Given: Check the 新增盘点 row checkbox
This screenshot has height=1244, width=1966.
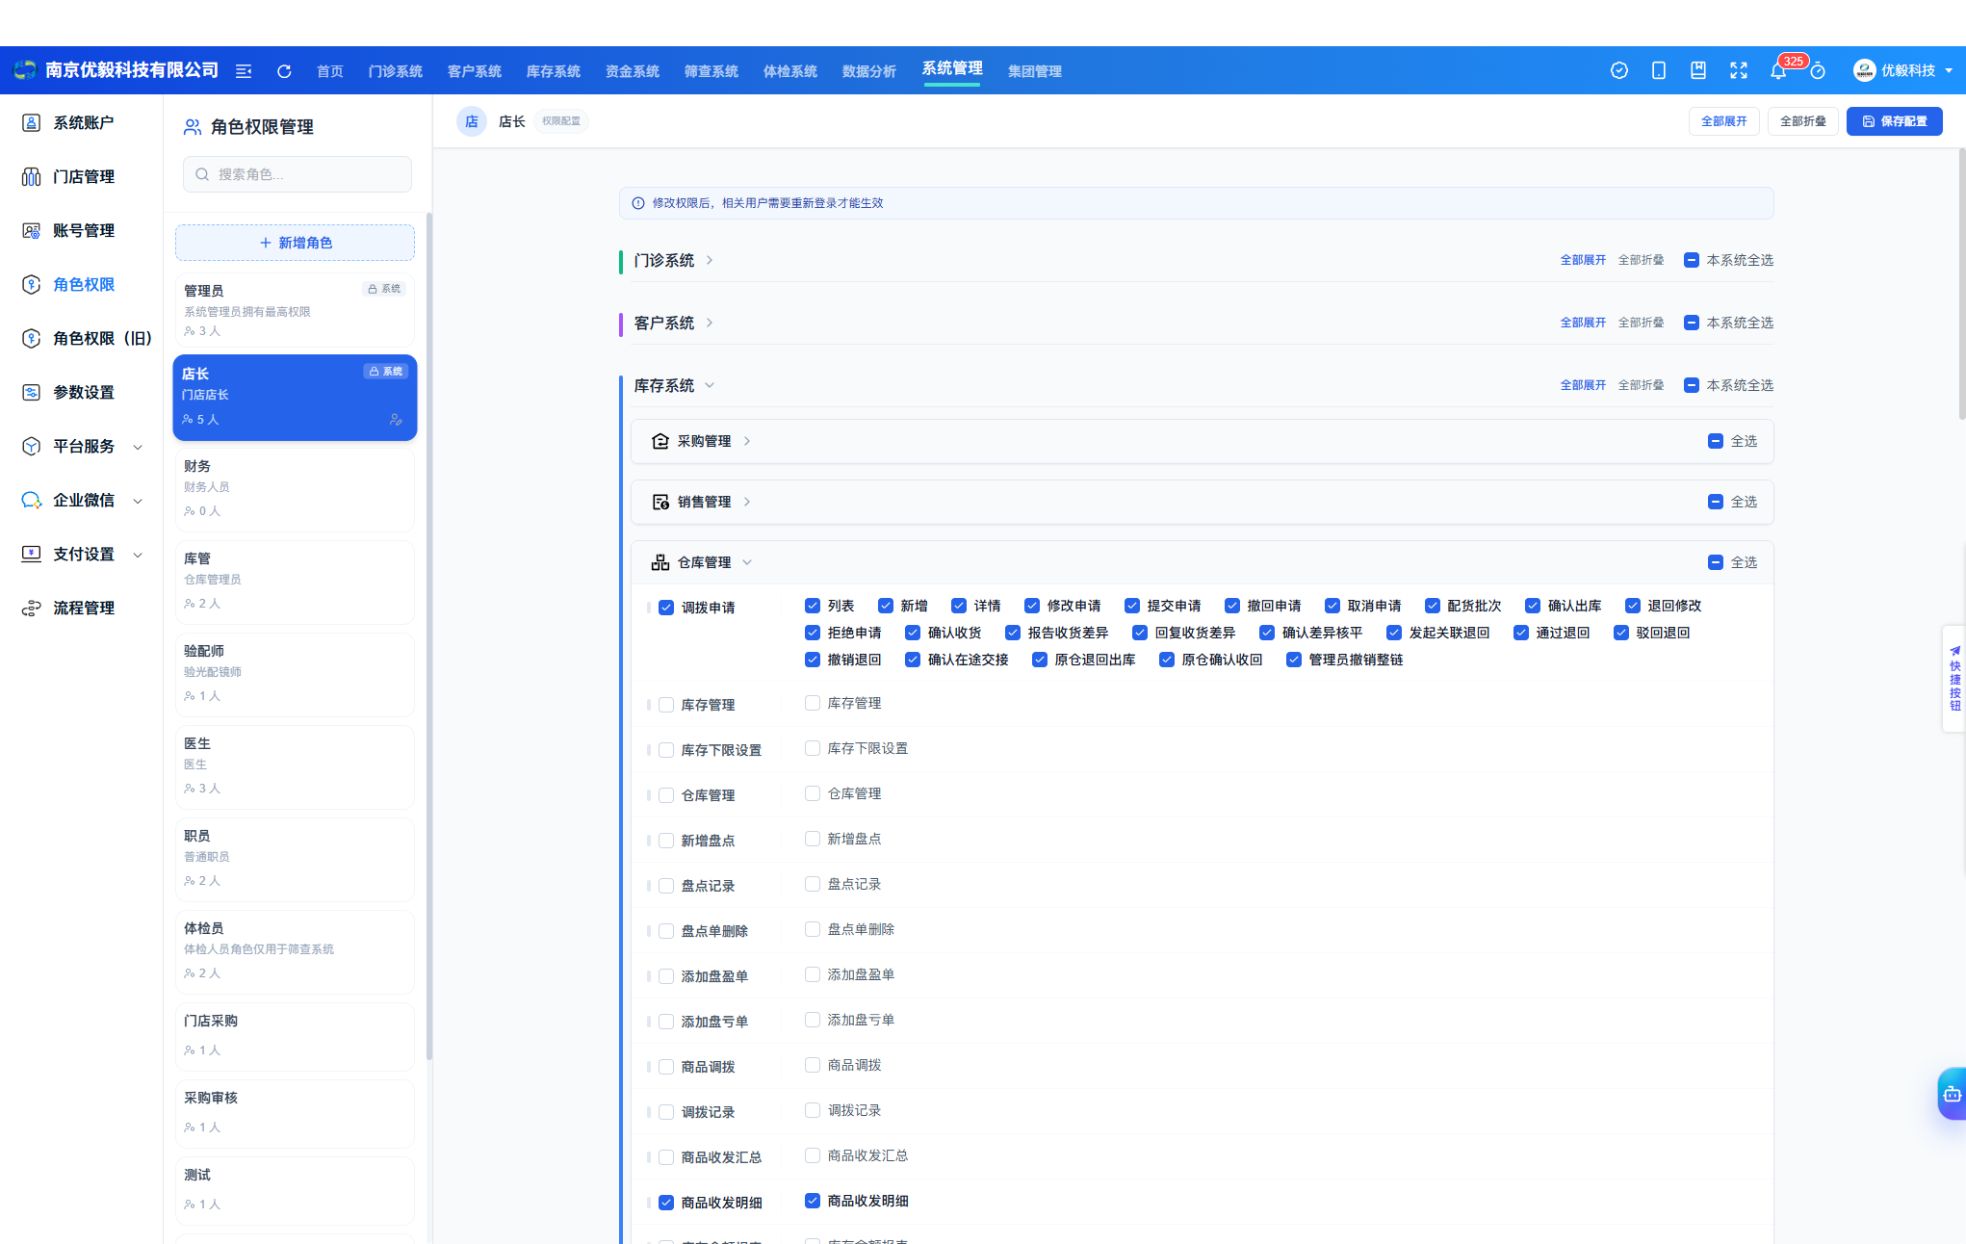Looking at the screenshot, I should click(666, 840).
